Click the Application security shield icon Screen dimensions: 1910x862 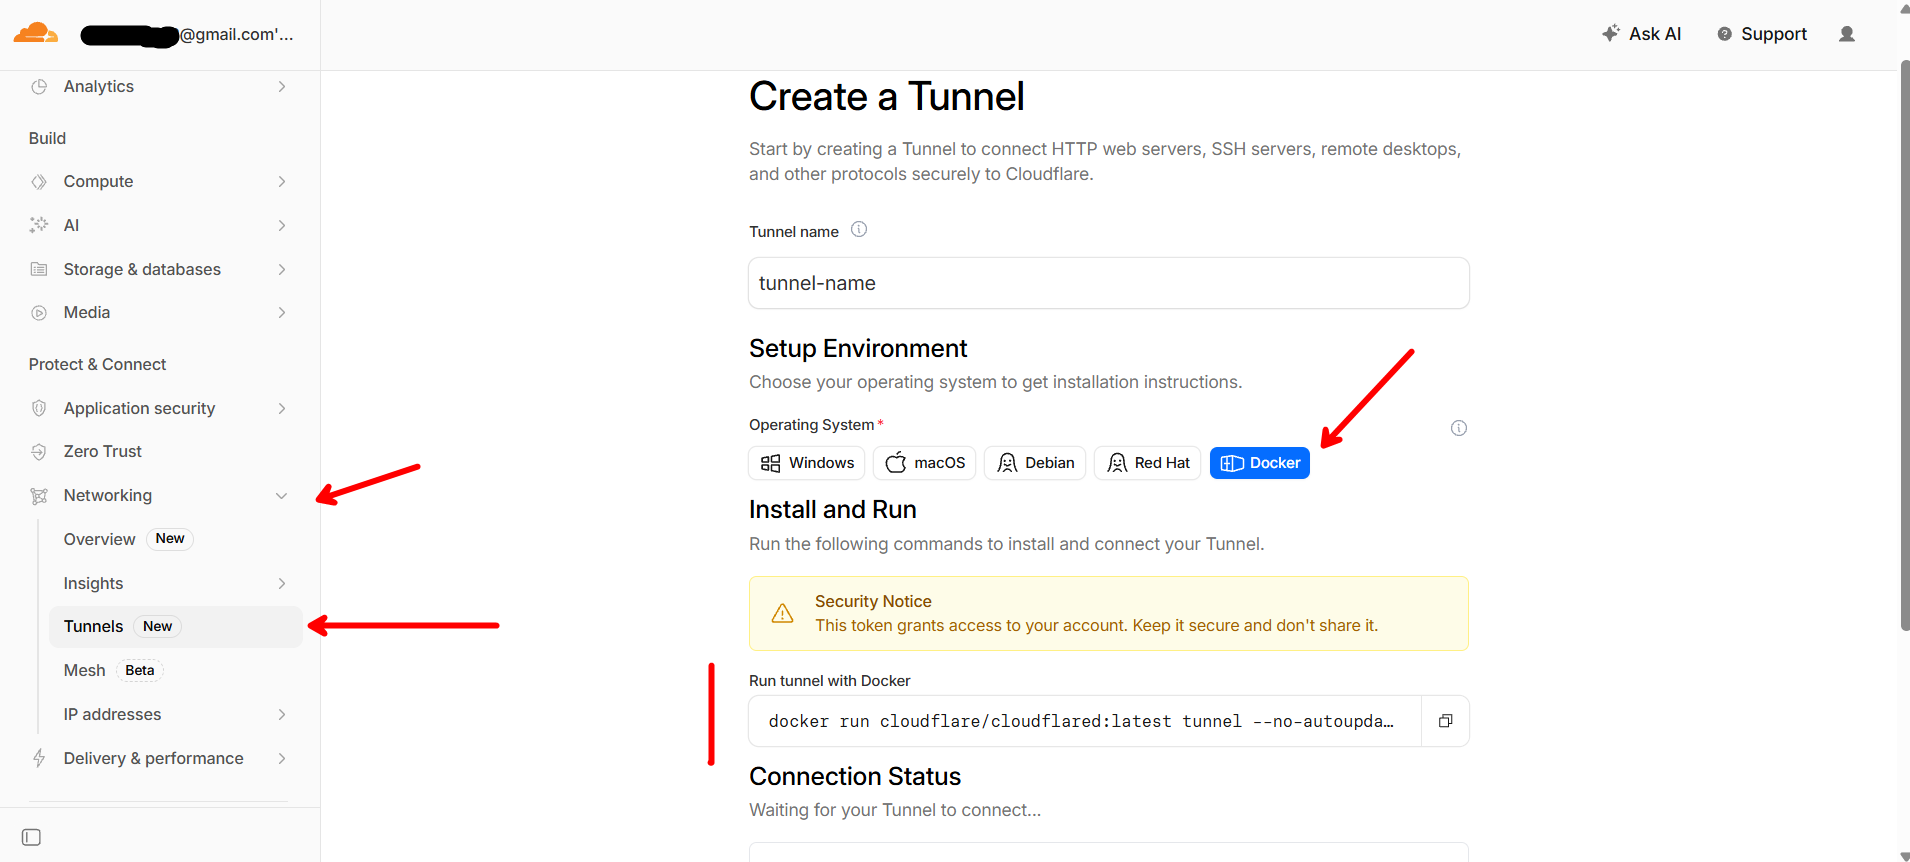(39, 408)
